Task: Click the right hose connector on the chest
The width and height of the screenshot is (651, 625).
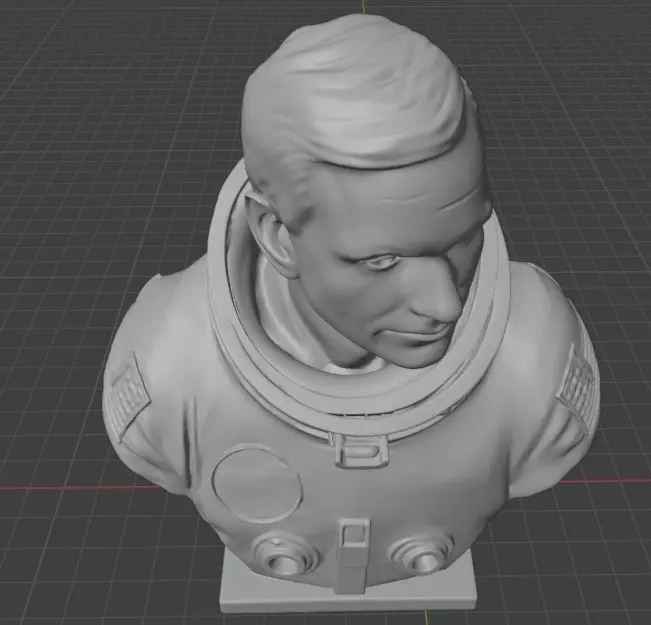Action: pyautogui.click(x=421, y=554)
